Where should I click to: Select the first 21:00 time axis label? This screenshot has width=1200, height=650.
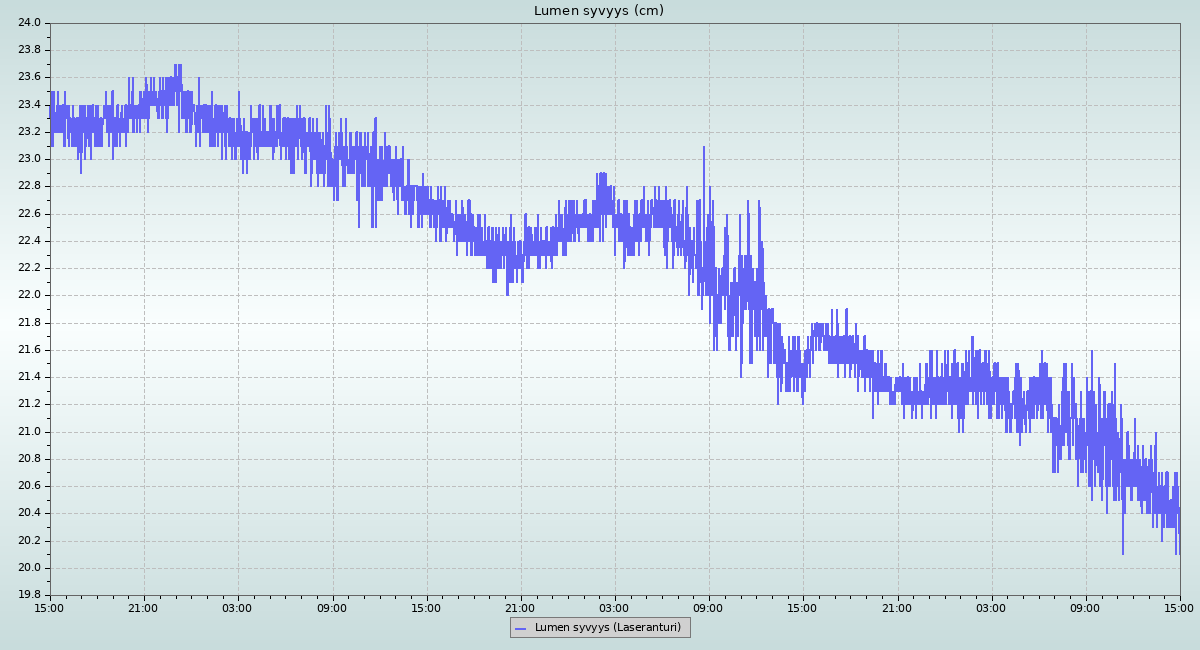tap(144, 608)
